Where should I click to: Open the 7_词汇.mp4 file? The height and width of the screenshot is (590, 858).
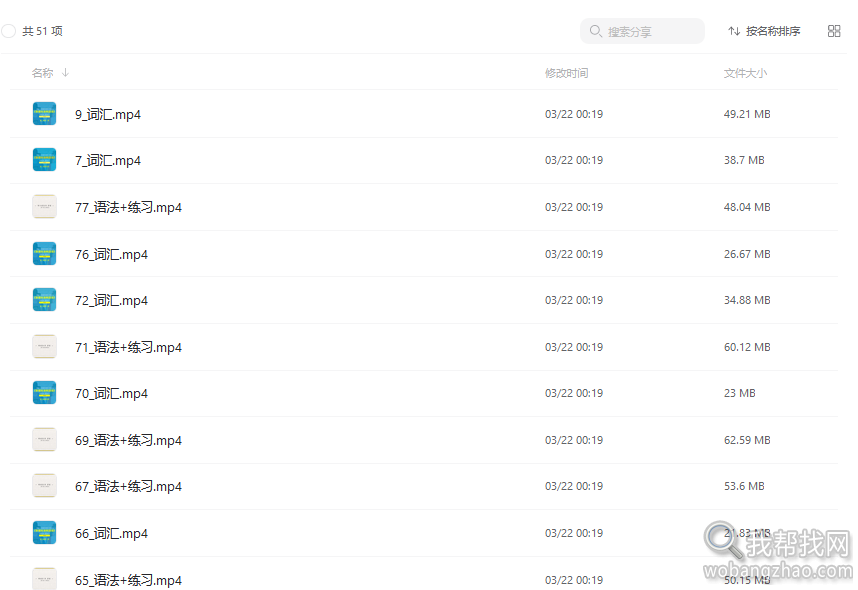pyautogui.click(x=108, y=160)
